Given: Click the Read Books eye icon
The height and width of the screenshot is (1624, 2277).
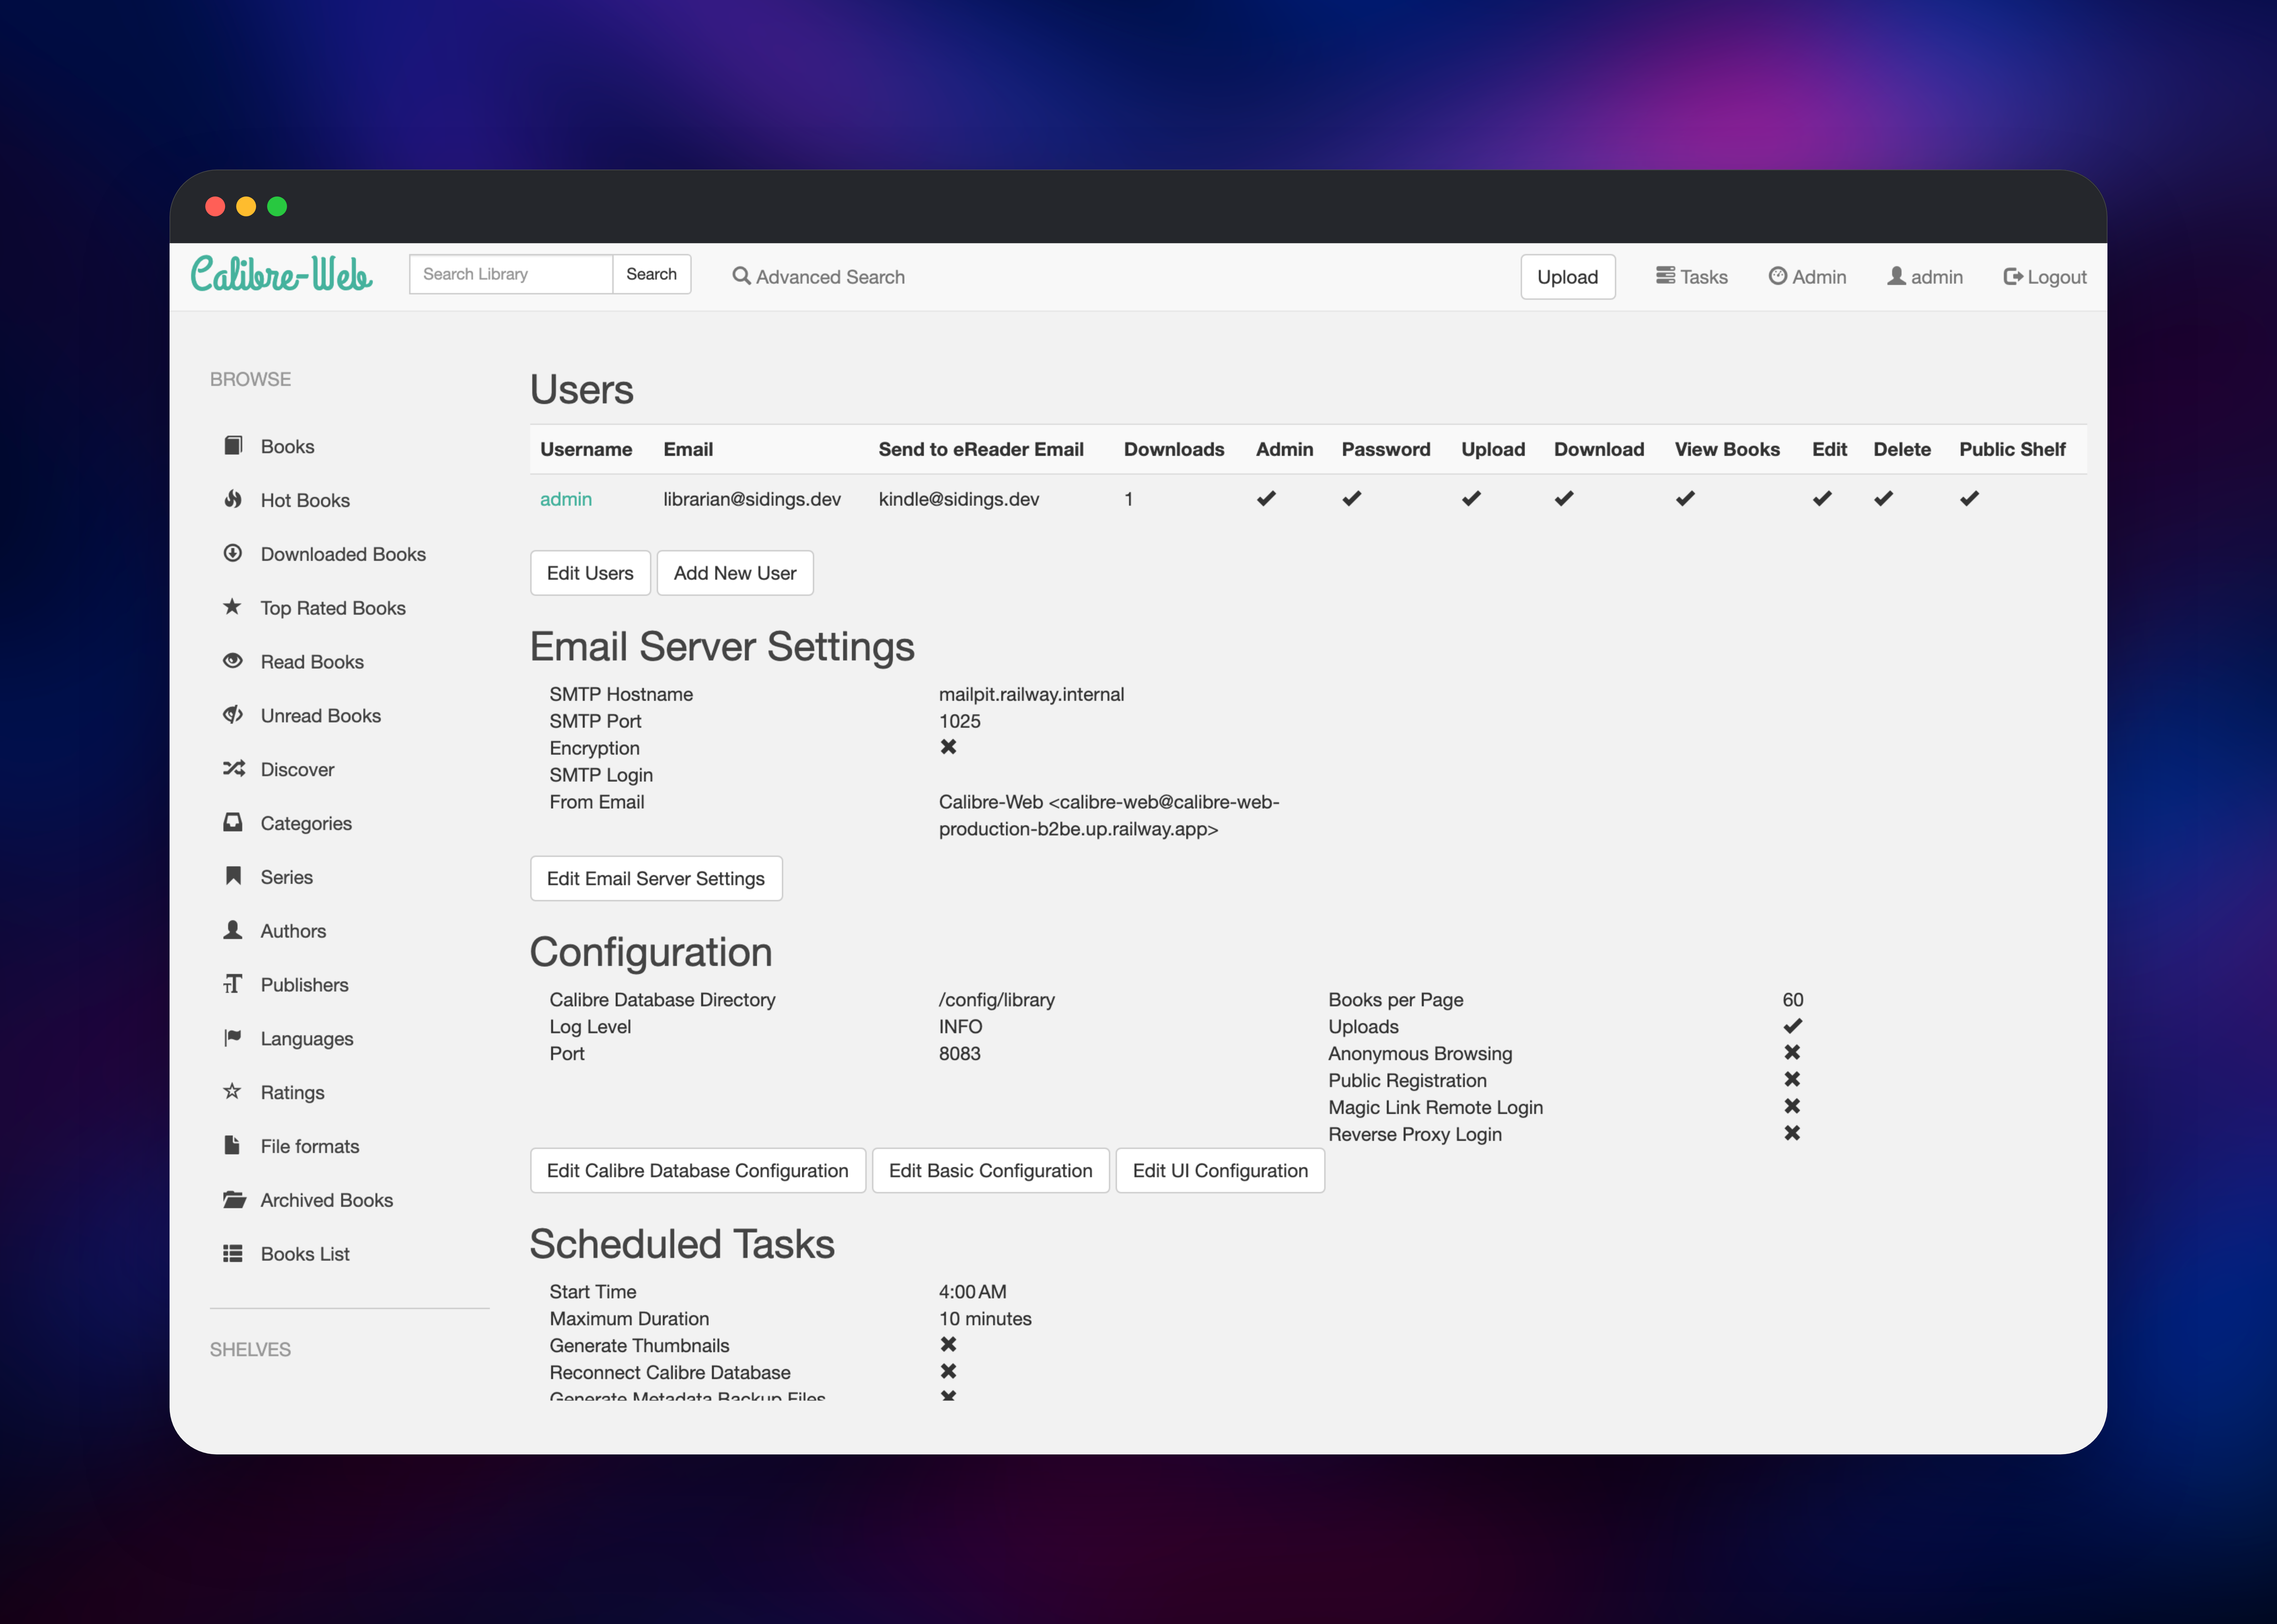Looking at the screenshot, I should click(233, 661).
